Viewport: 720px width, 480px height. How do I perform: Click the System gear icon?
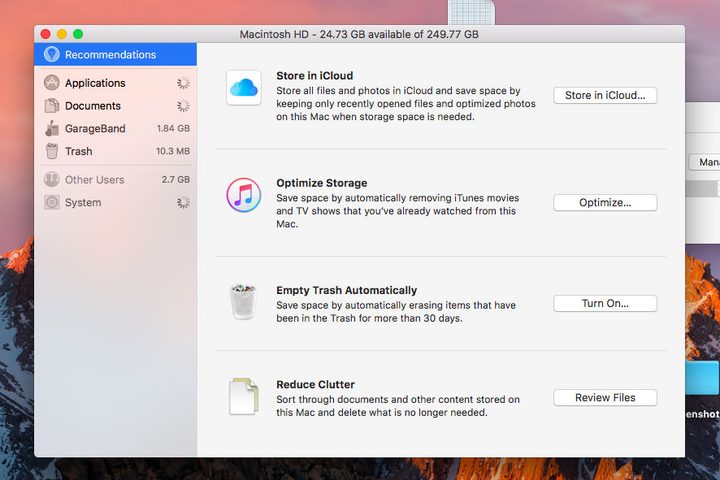click(x=51, y=202)
